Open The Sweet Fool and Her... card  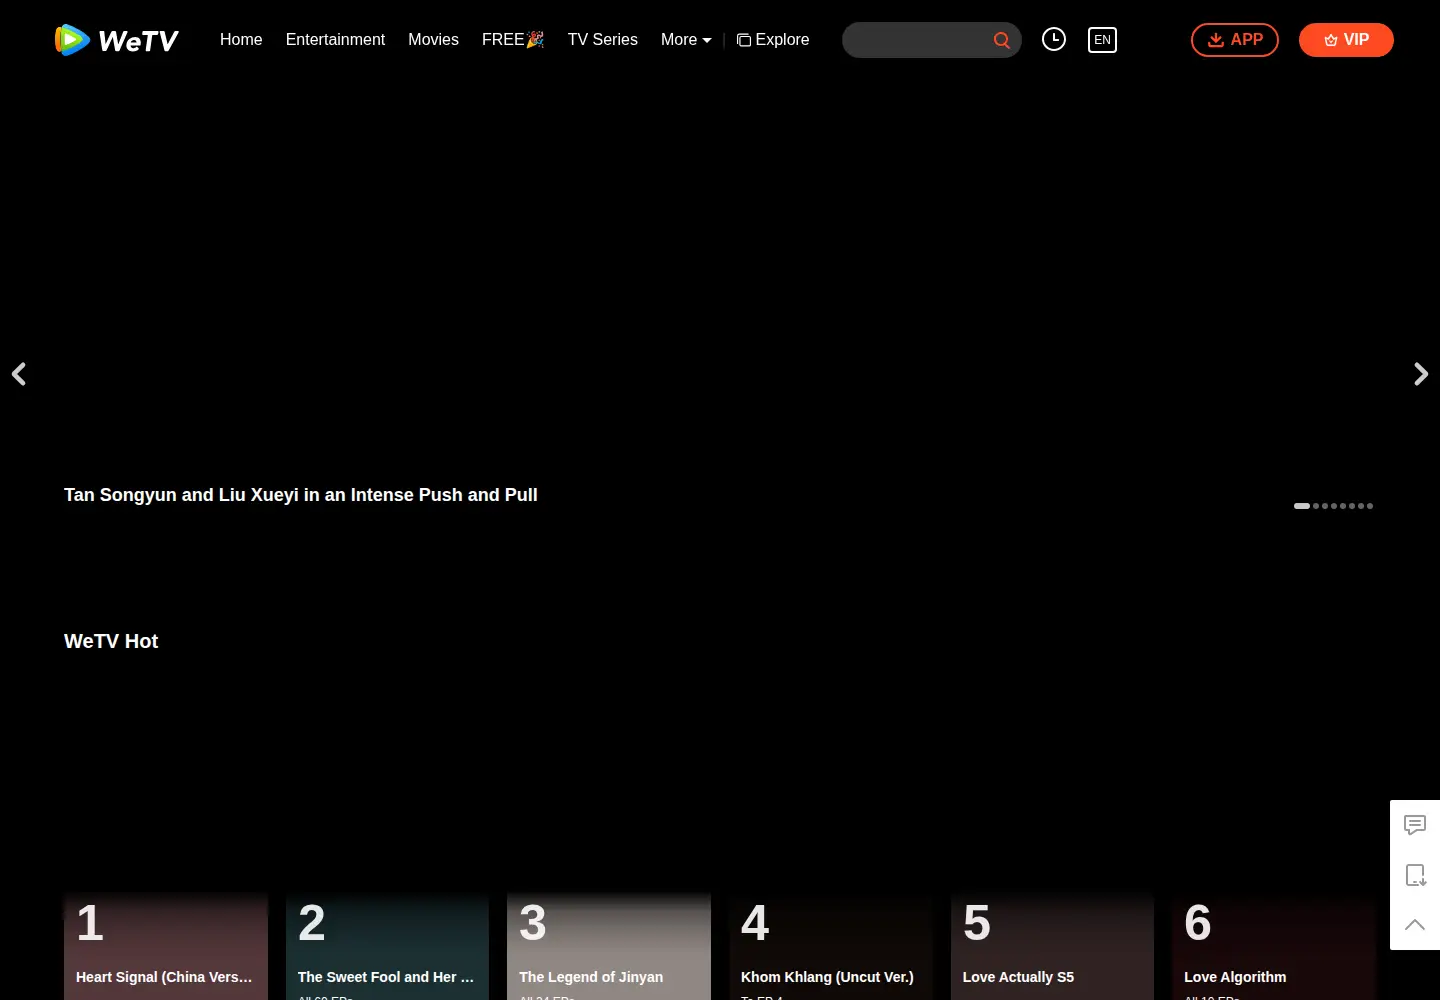point(387,947)
